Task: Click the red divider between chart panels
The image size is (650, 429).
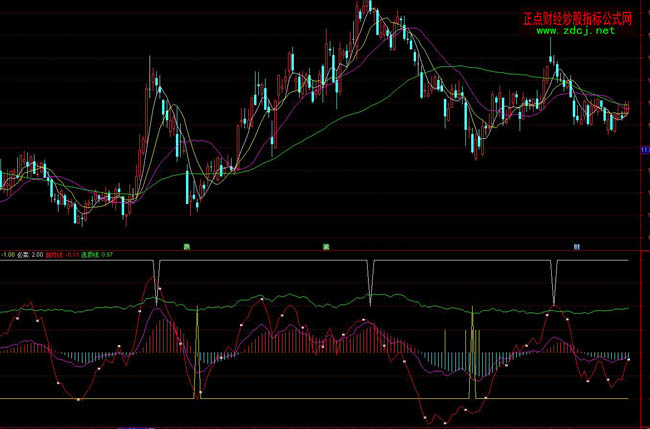Action: coord(300,250)
